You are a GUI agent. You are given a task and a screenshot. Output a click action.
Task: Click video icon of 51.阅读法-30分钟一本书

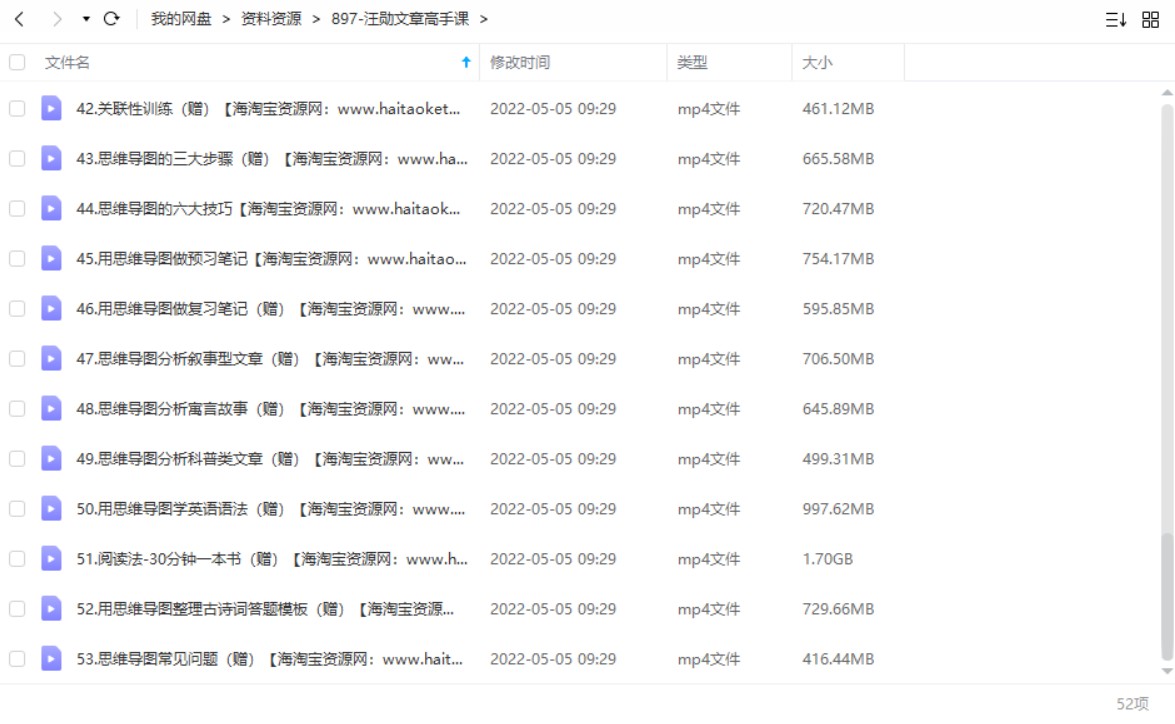[51, 559]
